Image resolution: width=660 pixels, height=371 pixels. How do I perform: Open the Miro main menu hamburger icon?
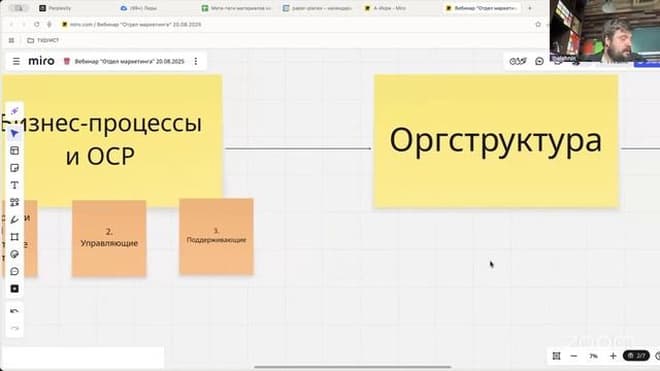[16, 61]
